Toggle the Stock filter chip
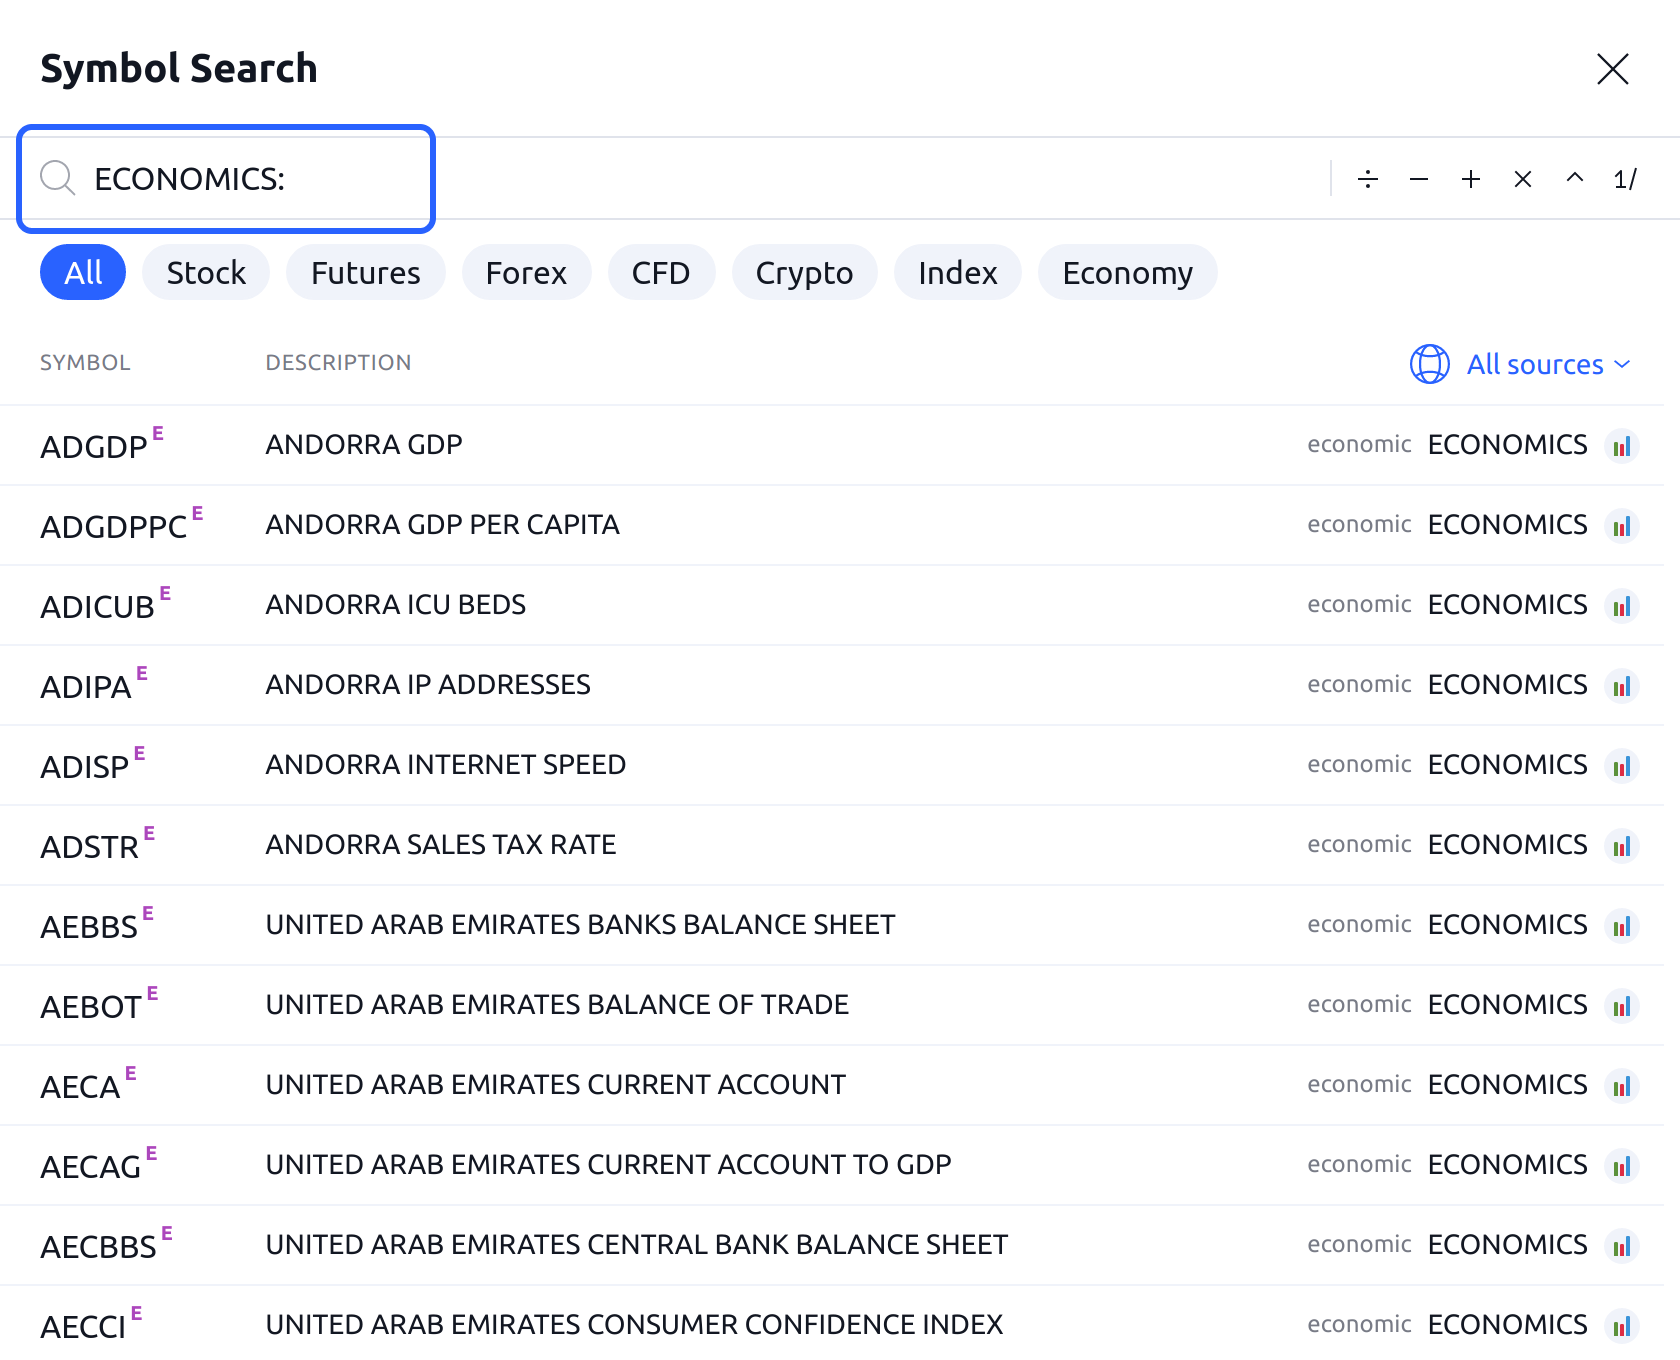Screen dimensions: 1680x1360 [x=206, y=272]
